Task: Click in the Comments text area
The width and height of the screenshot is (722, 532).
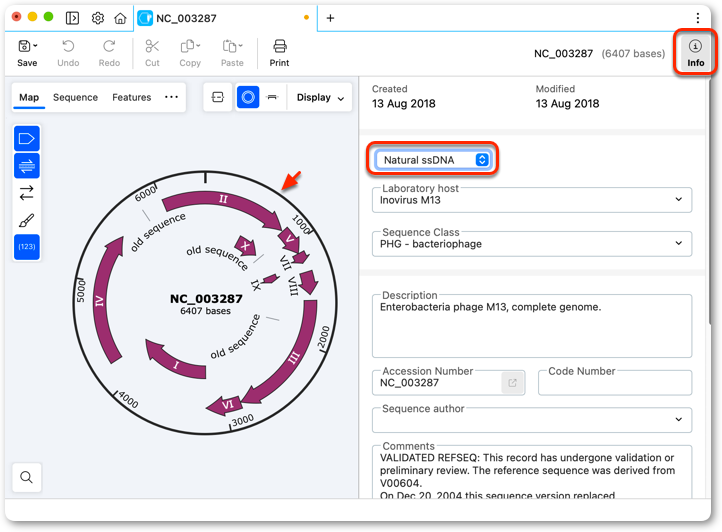Action: click(x=532, y=473)
